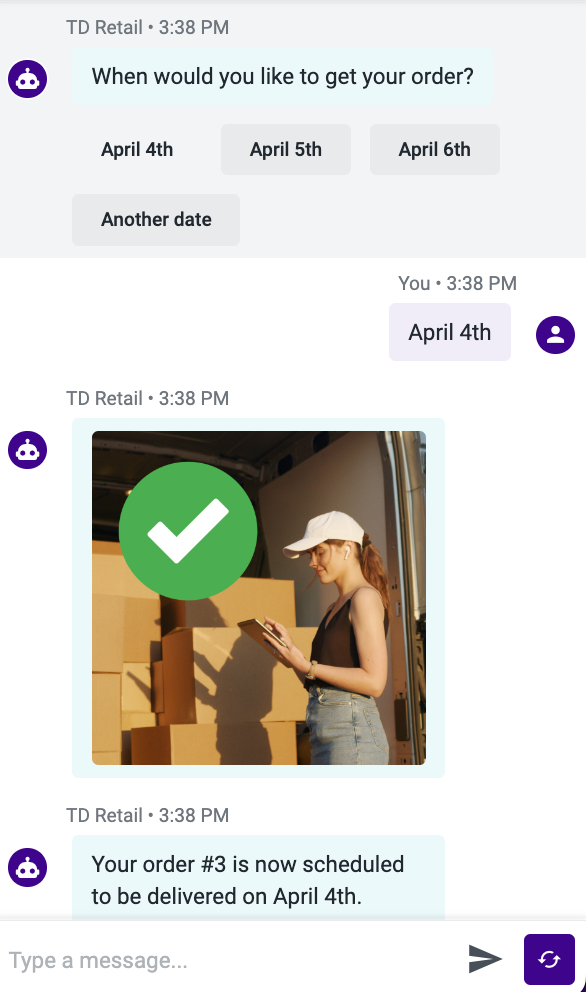
Task: Click the TD Retail label above the order question
Action: [x=104, y=27]
